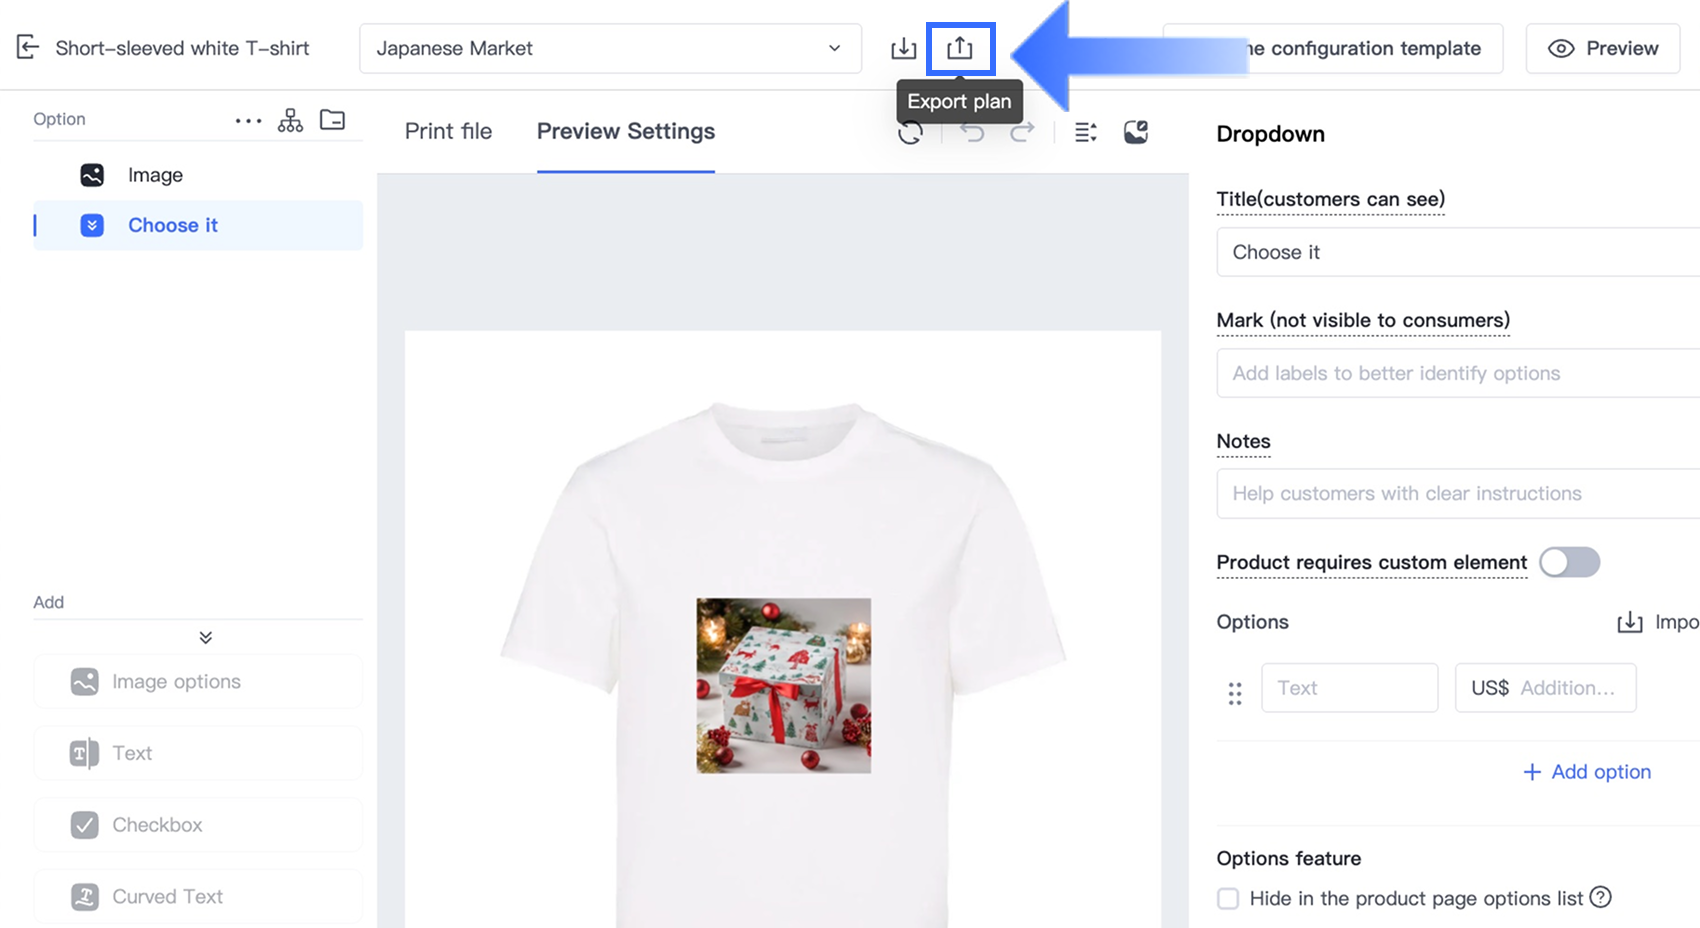Click the align list icon in canvas toolbar
Viewport: 1700px width, 928px height.
(1086, 132)
